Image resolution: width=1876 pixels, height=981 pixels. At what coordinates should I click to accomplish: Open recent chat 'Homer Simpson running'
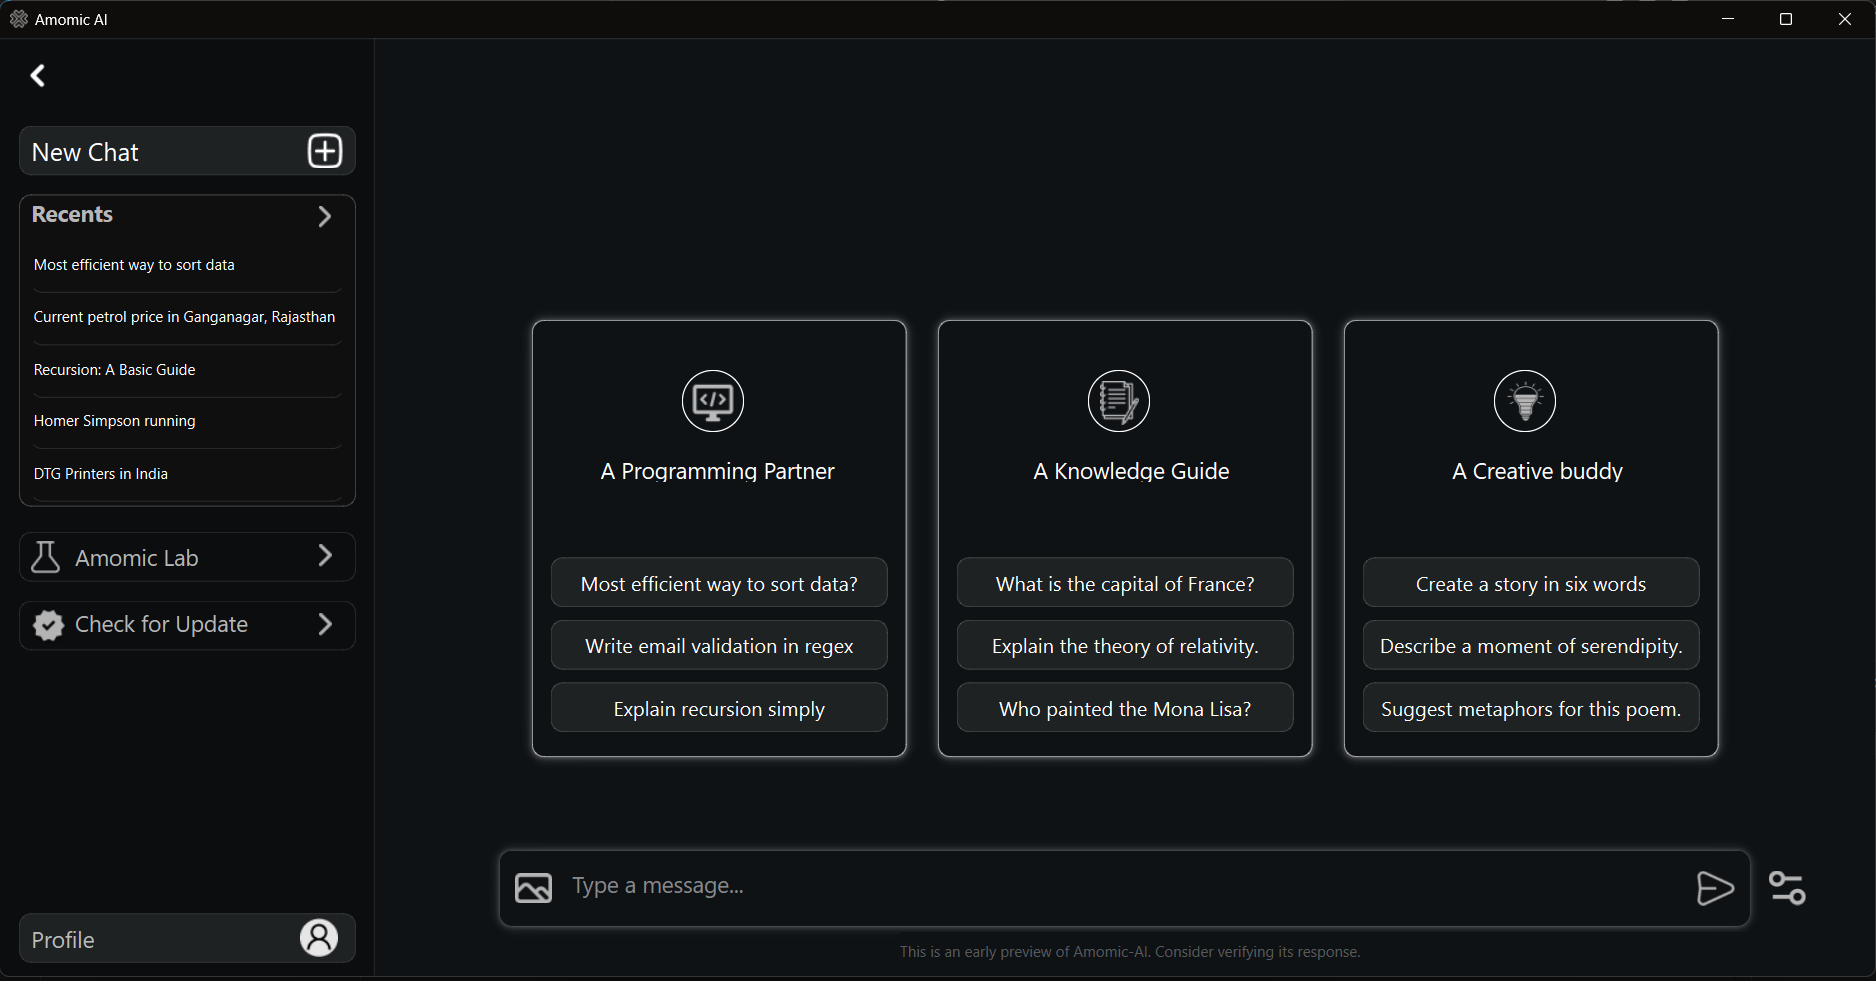[x=115, y=421]
